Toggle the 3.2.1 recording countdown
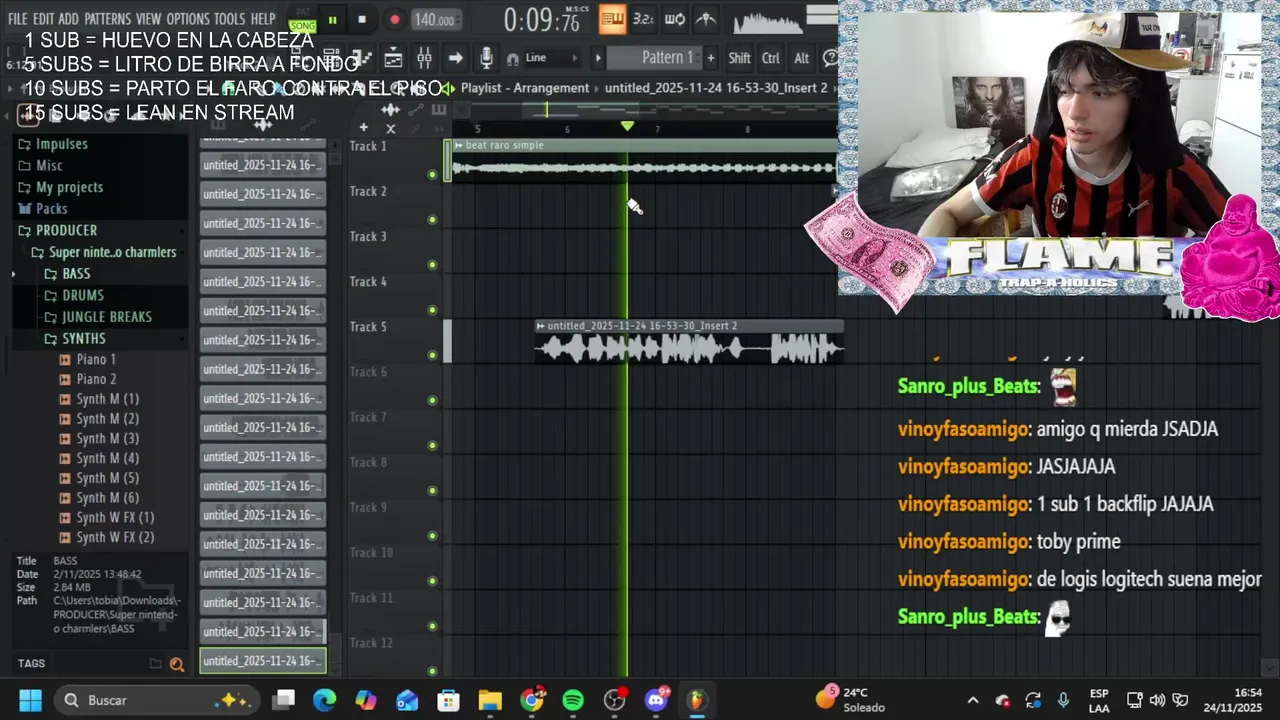The width and height of the screenshot is (1280, 720). 644,19
